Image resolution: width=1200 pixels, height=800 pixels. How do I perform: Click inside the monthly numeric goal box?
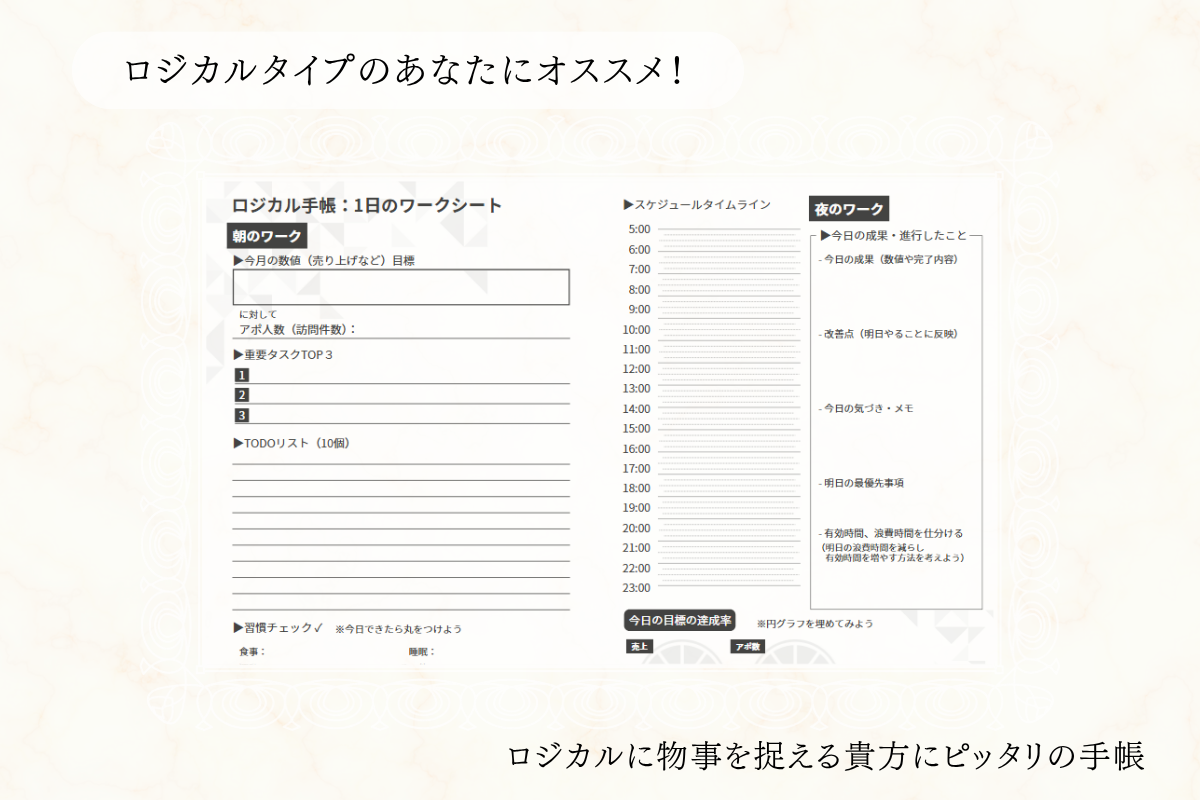401,287
